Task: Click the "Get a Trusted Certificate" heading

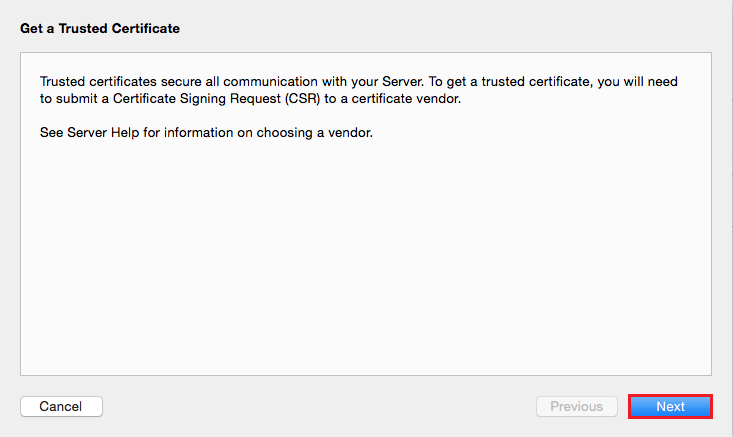Action: click(100, 29)
